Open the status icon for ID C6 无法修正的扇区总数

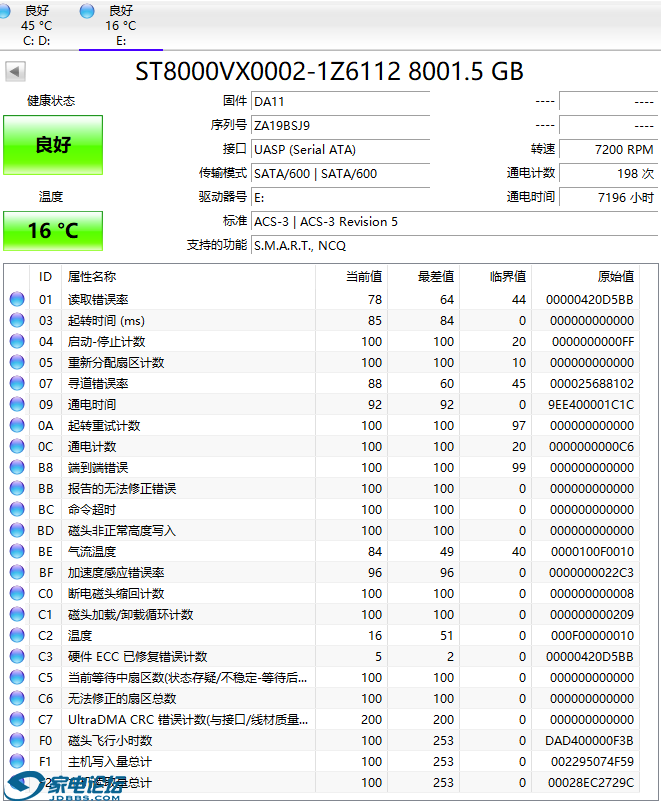coord(17,698)
